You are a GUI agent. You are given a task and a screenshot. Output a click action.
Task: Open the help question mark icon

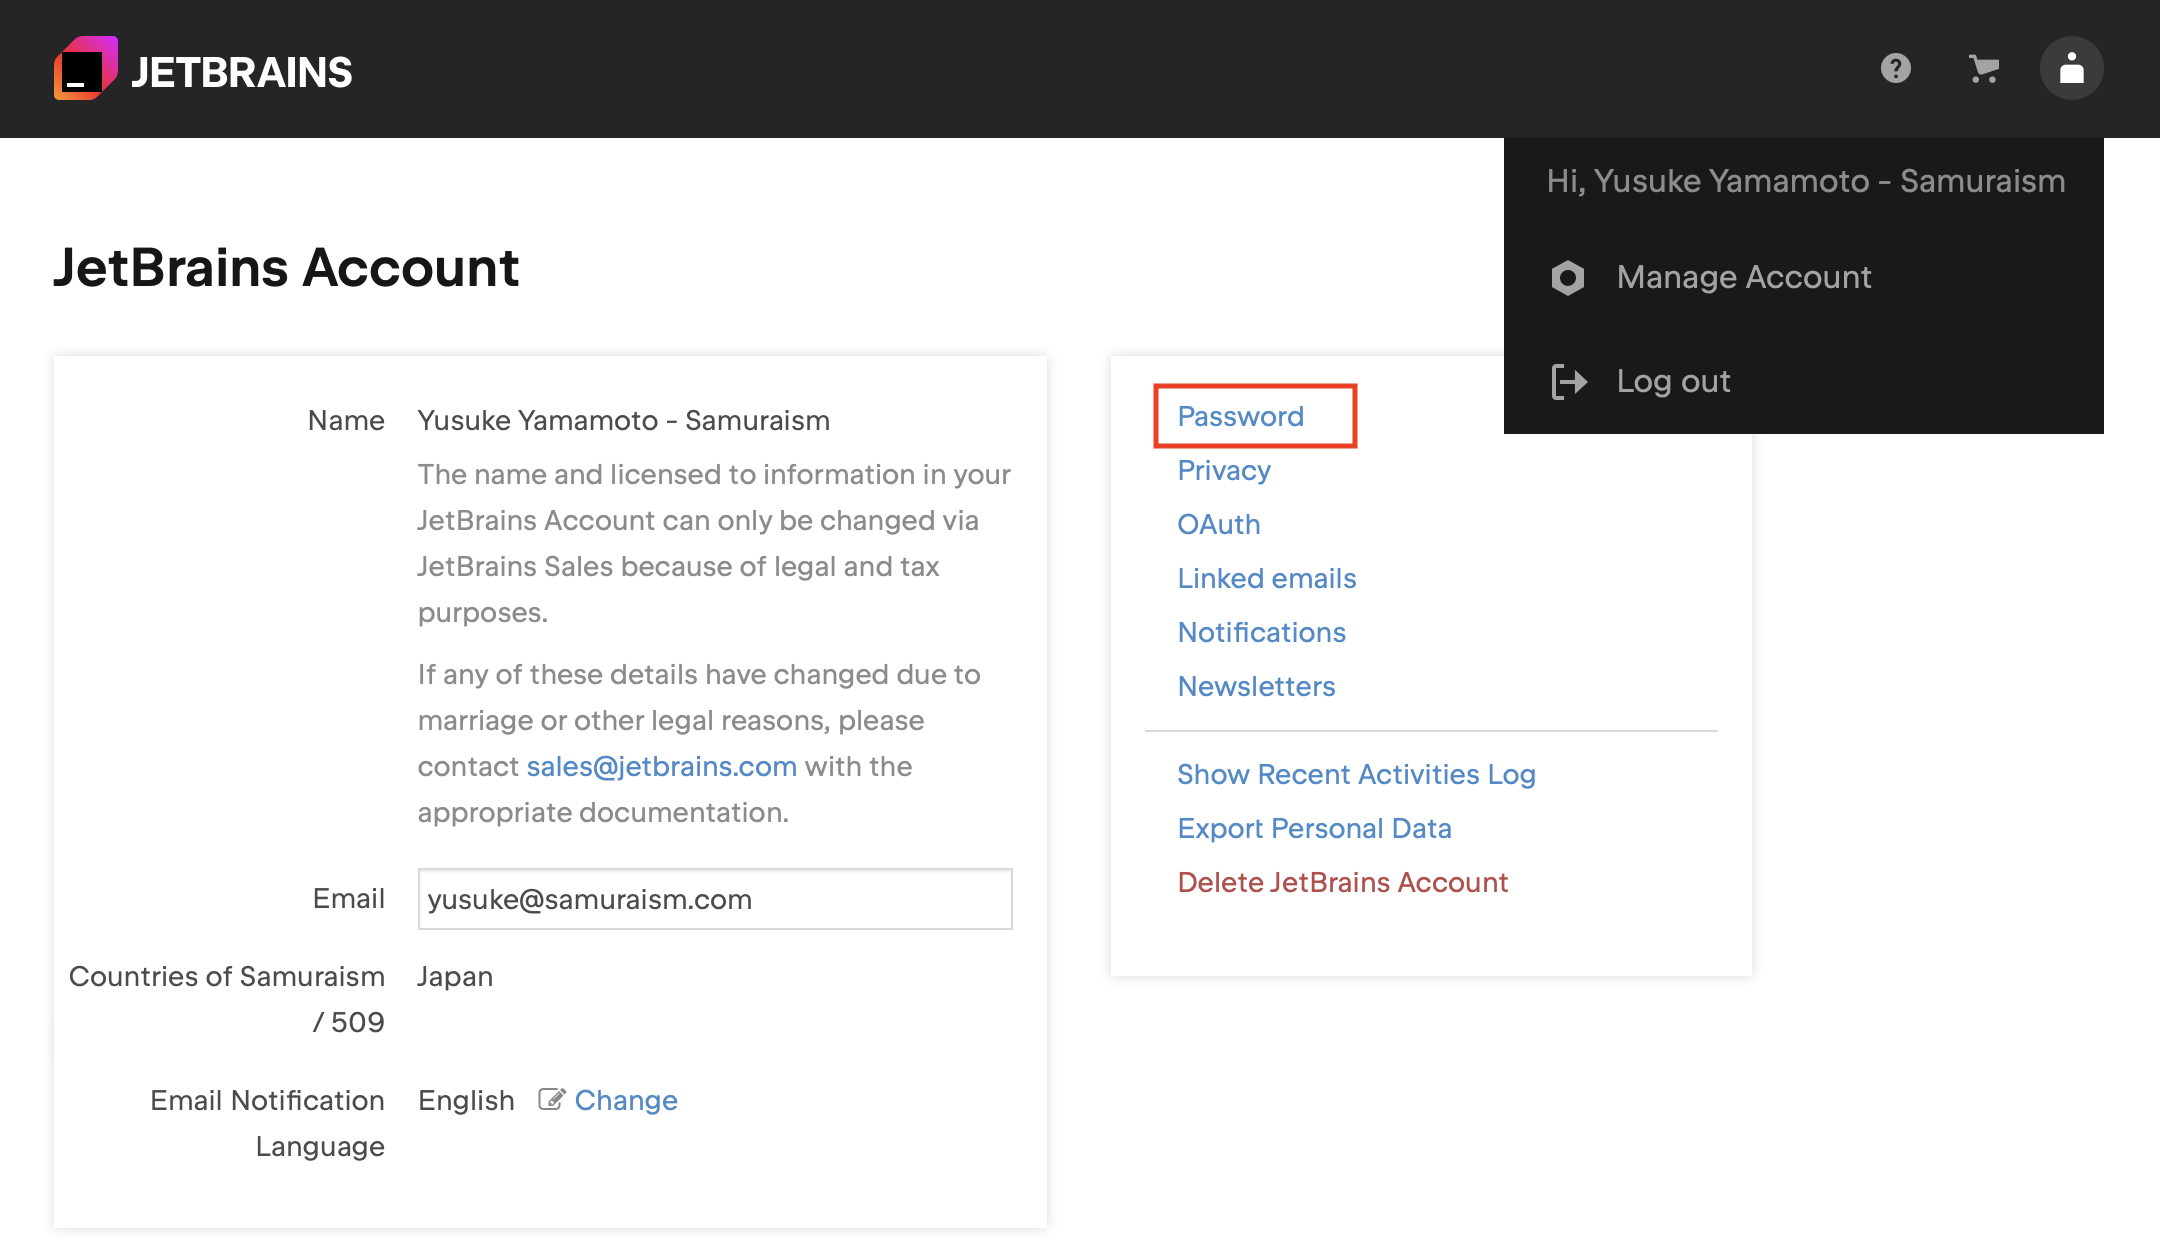(x=1895, y=68)
